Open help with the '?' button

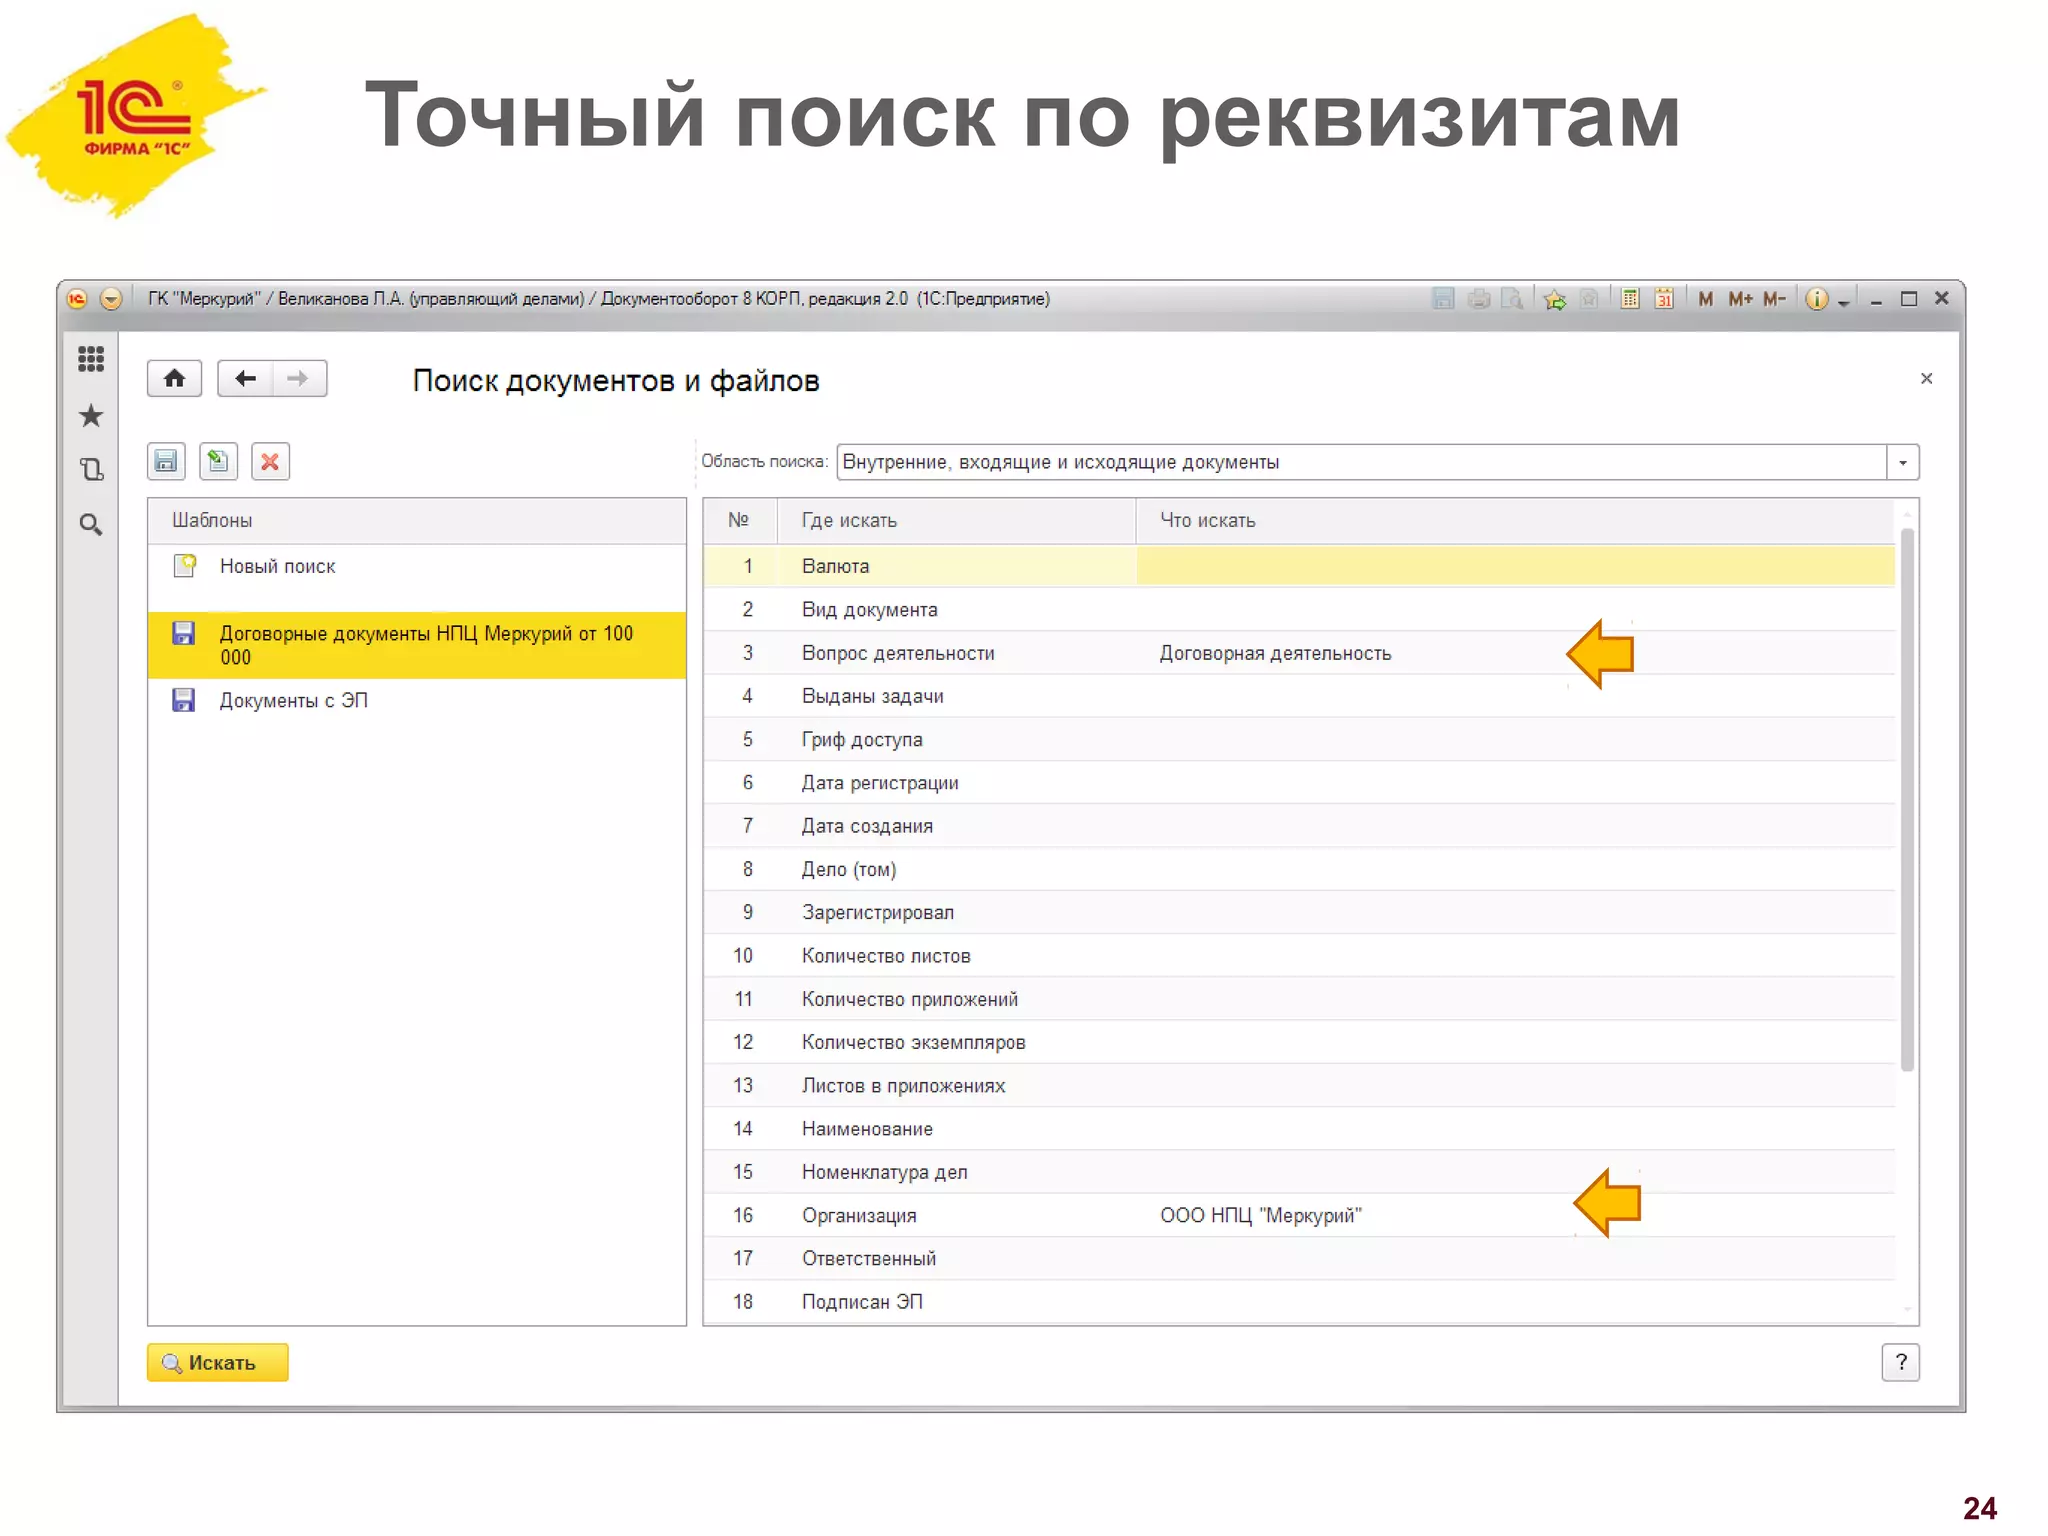(1901, 1363)
